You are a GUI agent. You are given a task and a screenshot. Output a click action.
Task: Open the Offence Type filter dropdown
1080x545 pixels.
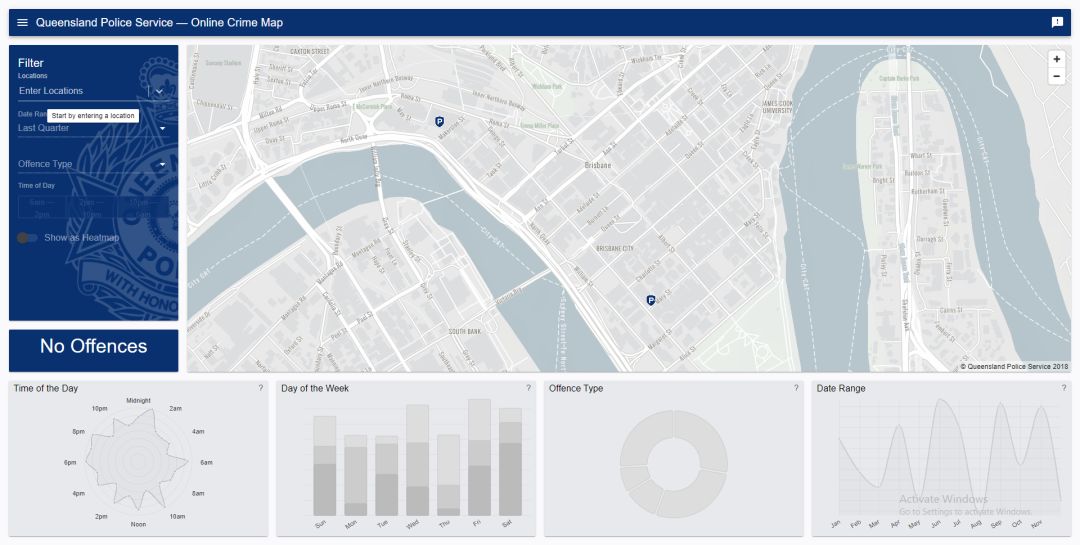pos(93,164)
